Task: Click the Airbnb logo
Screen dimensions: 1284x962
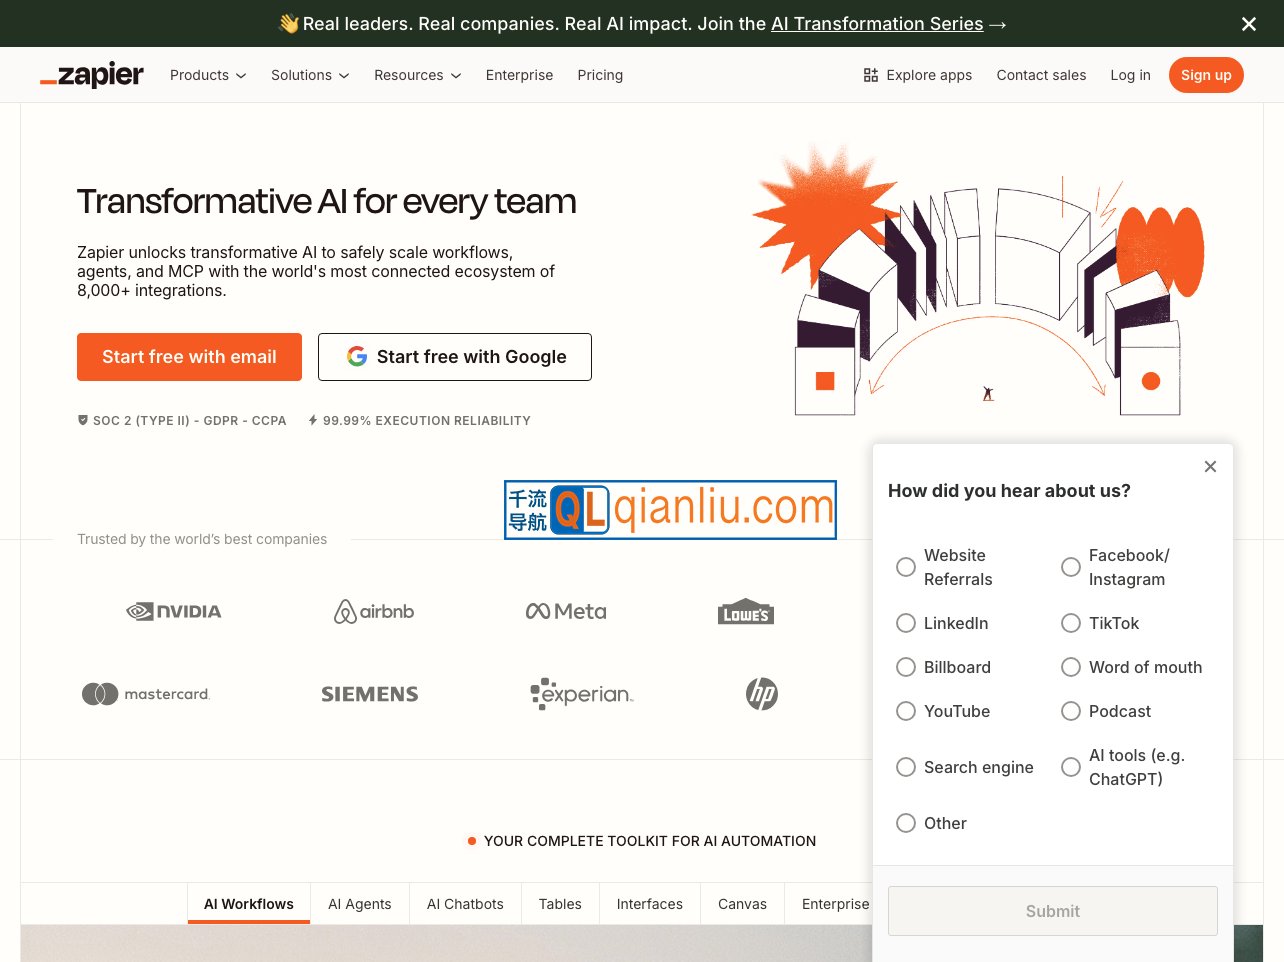Action: pyautogui.click(x=374, y=611)
